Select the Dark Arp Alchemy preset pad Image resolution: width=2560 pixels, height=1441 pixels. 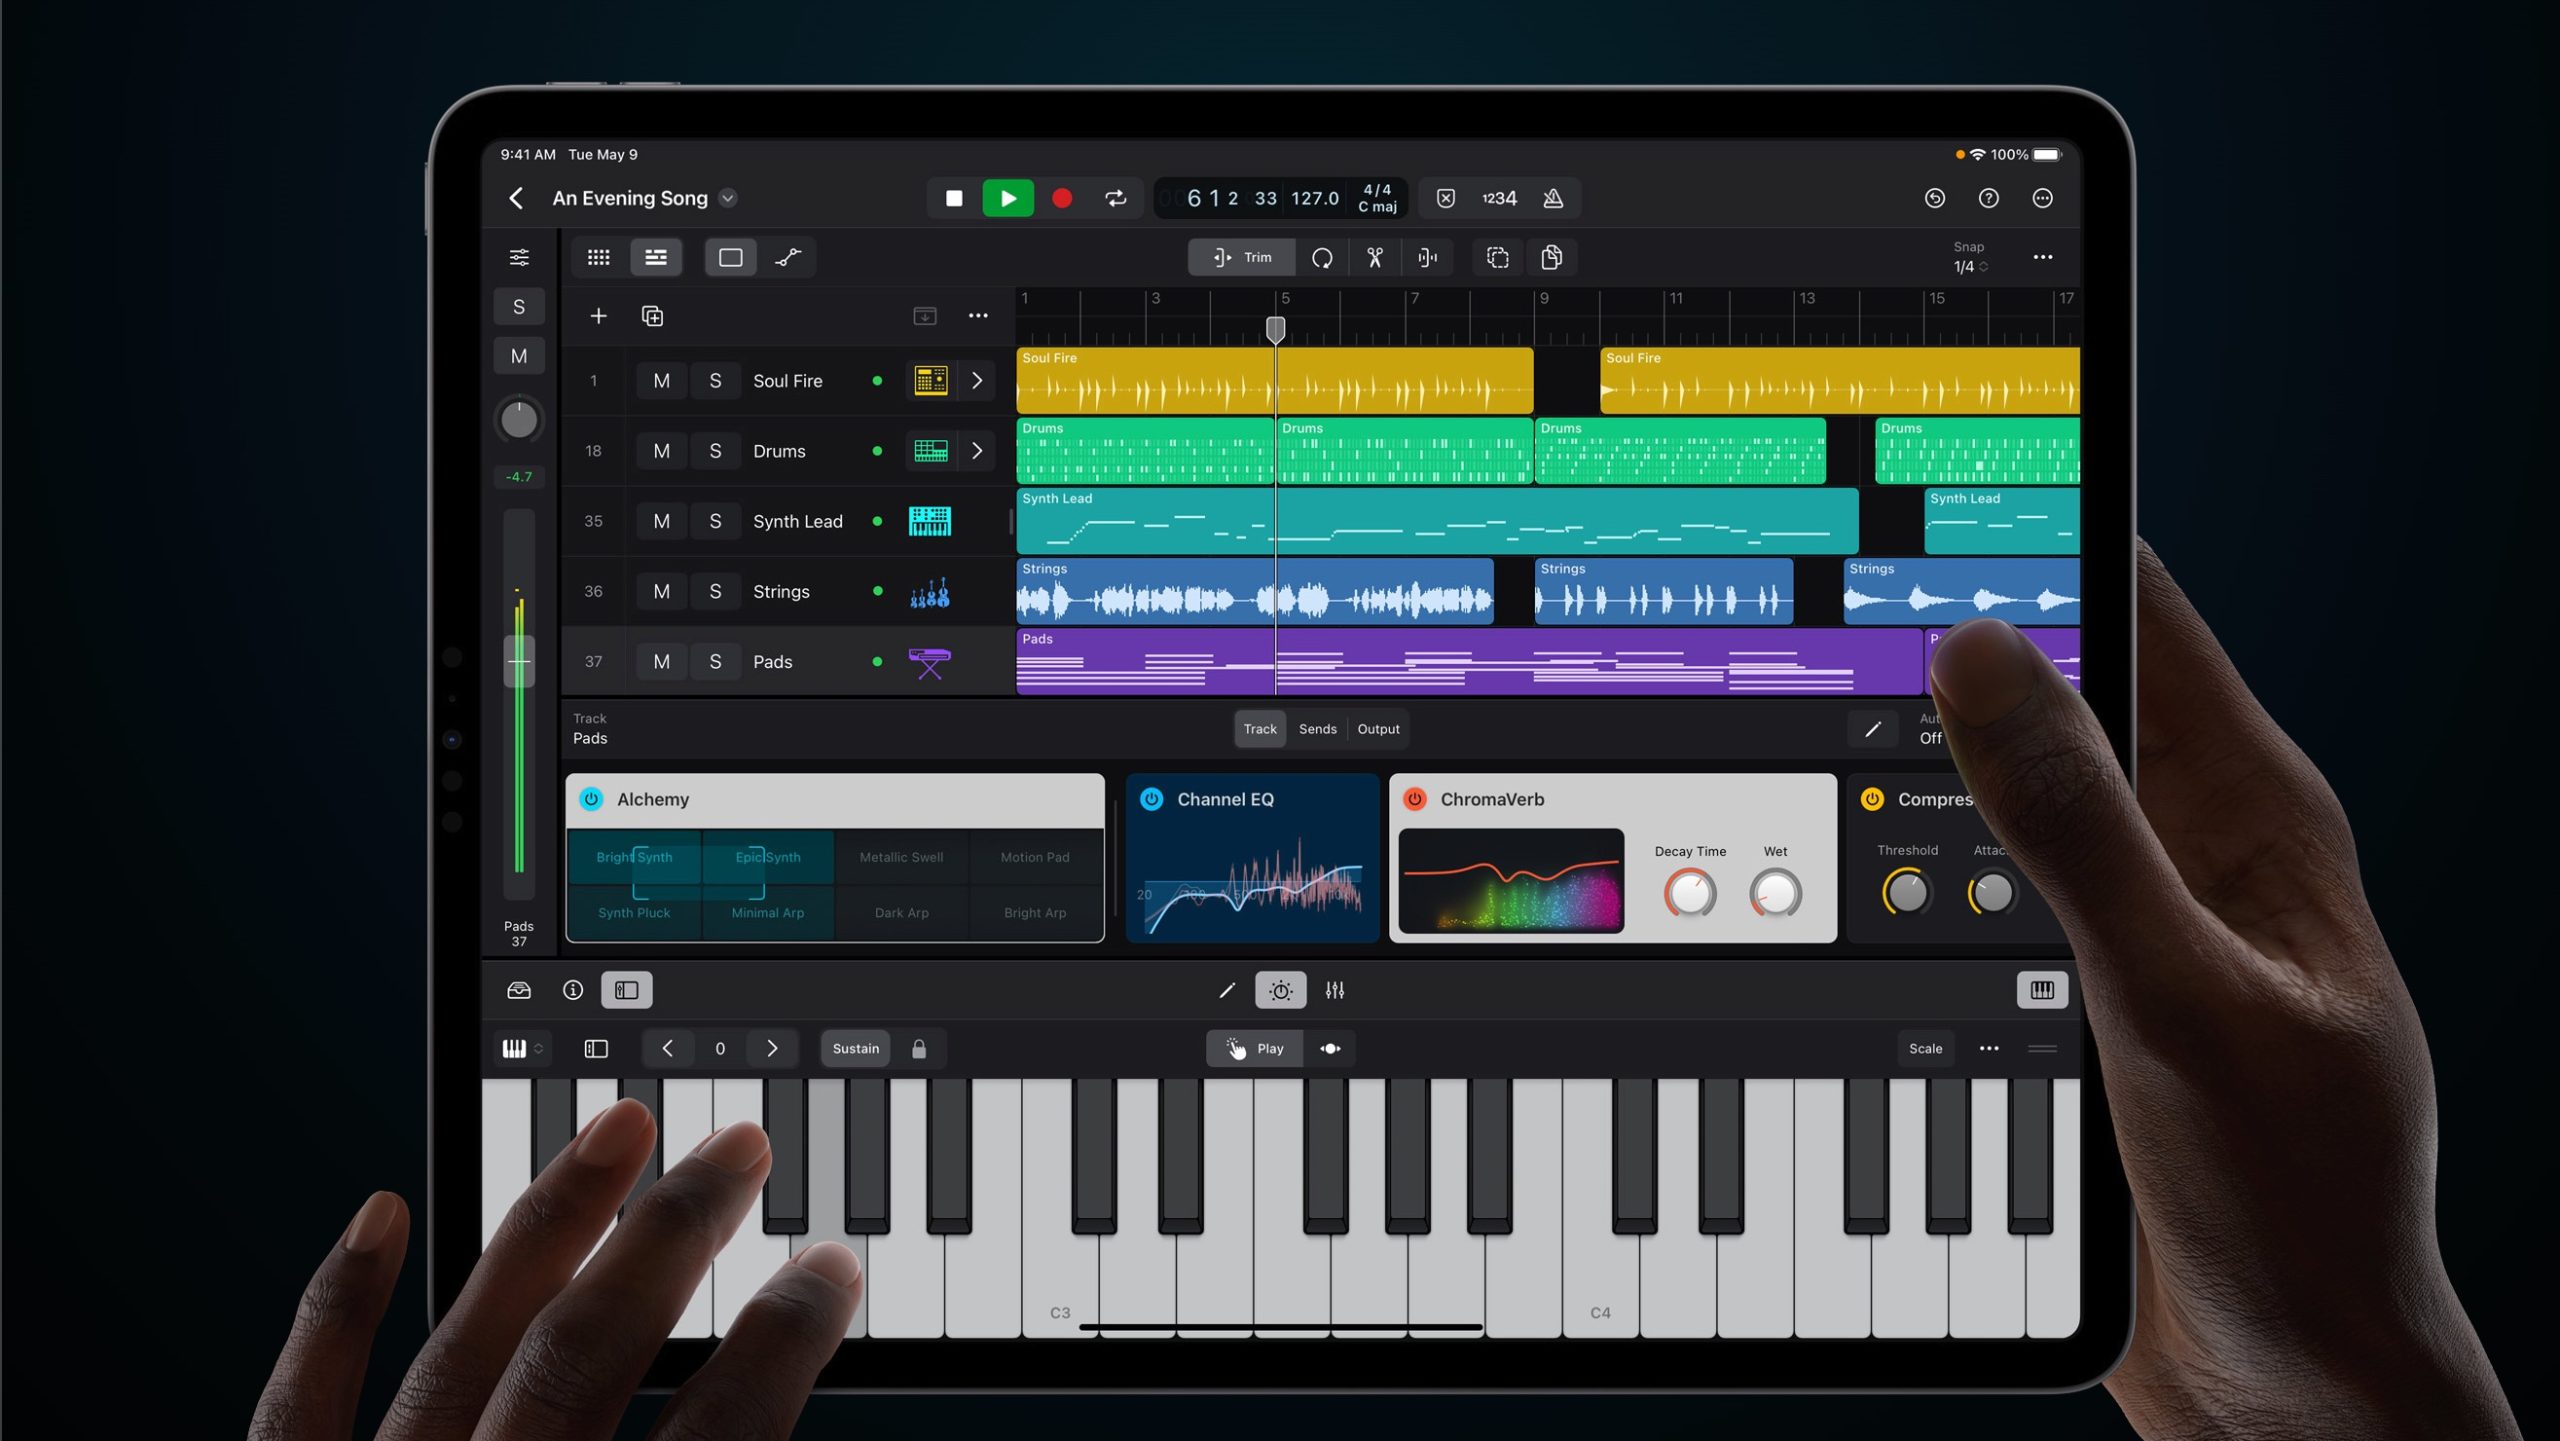901,912
